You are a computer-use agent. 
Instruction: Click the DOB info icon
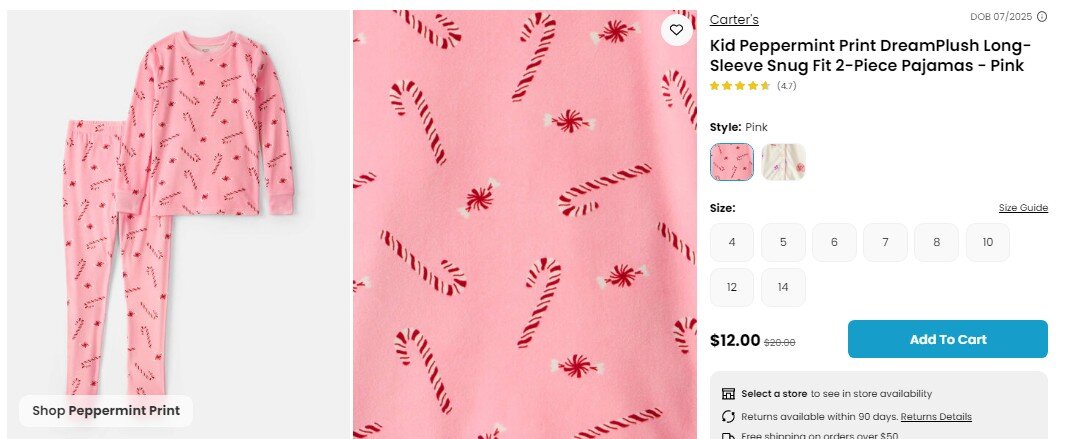(1042, 16)
